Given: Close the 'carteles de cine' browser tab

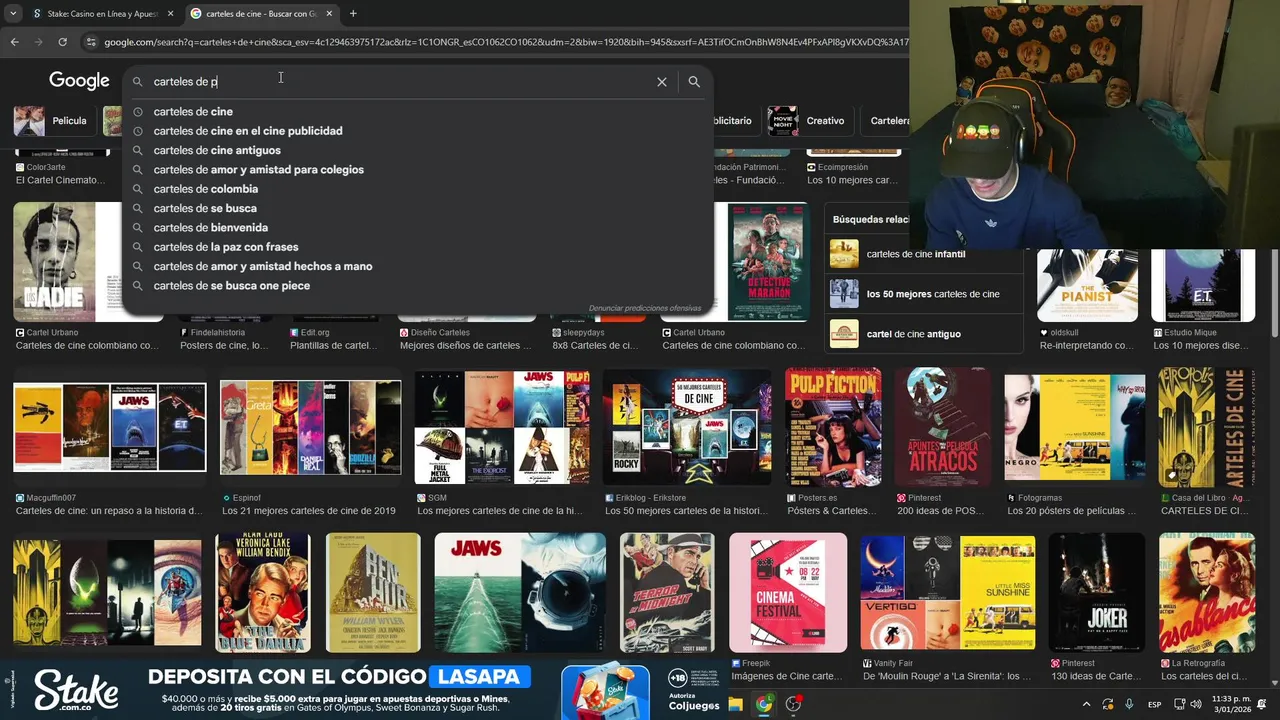Looking at the screenshot, I should tap(329, 13).
